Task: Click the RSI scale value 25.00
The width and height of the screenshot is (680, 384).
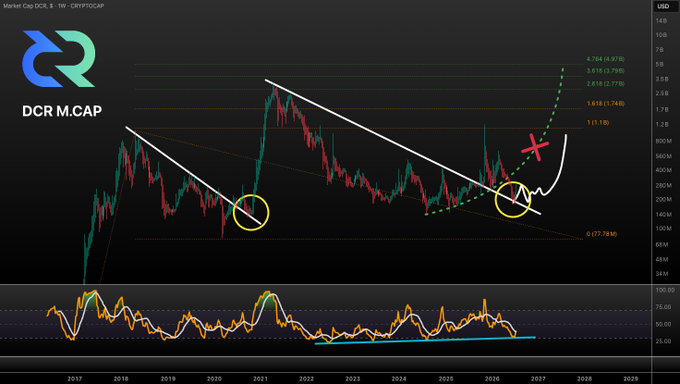Action: 665,341
